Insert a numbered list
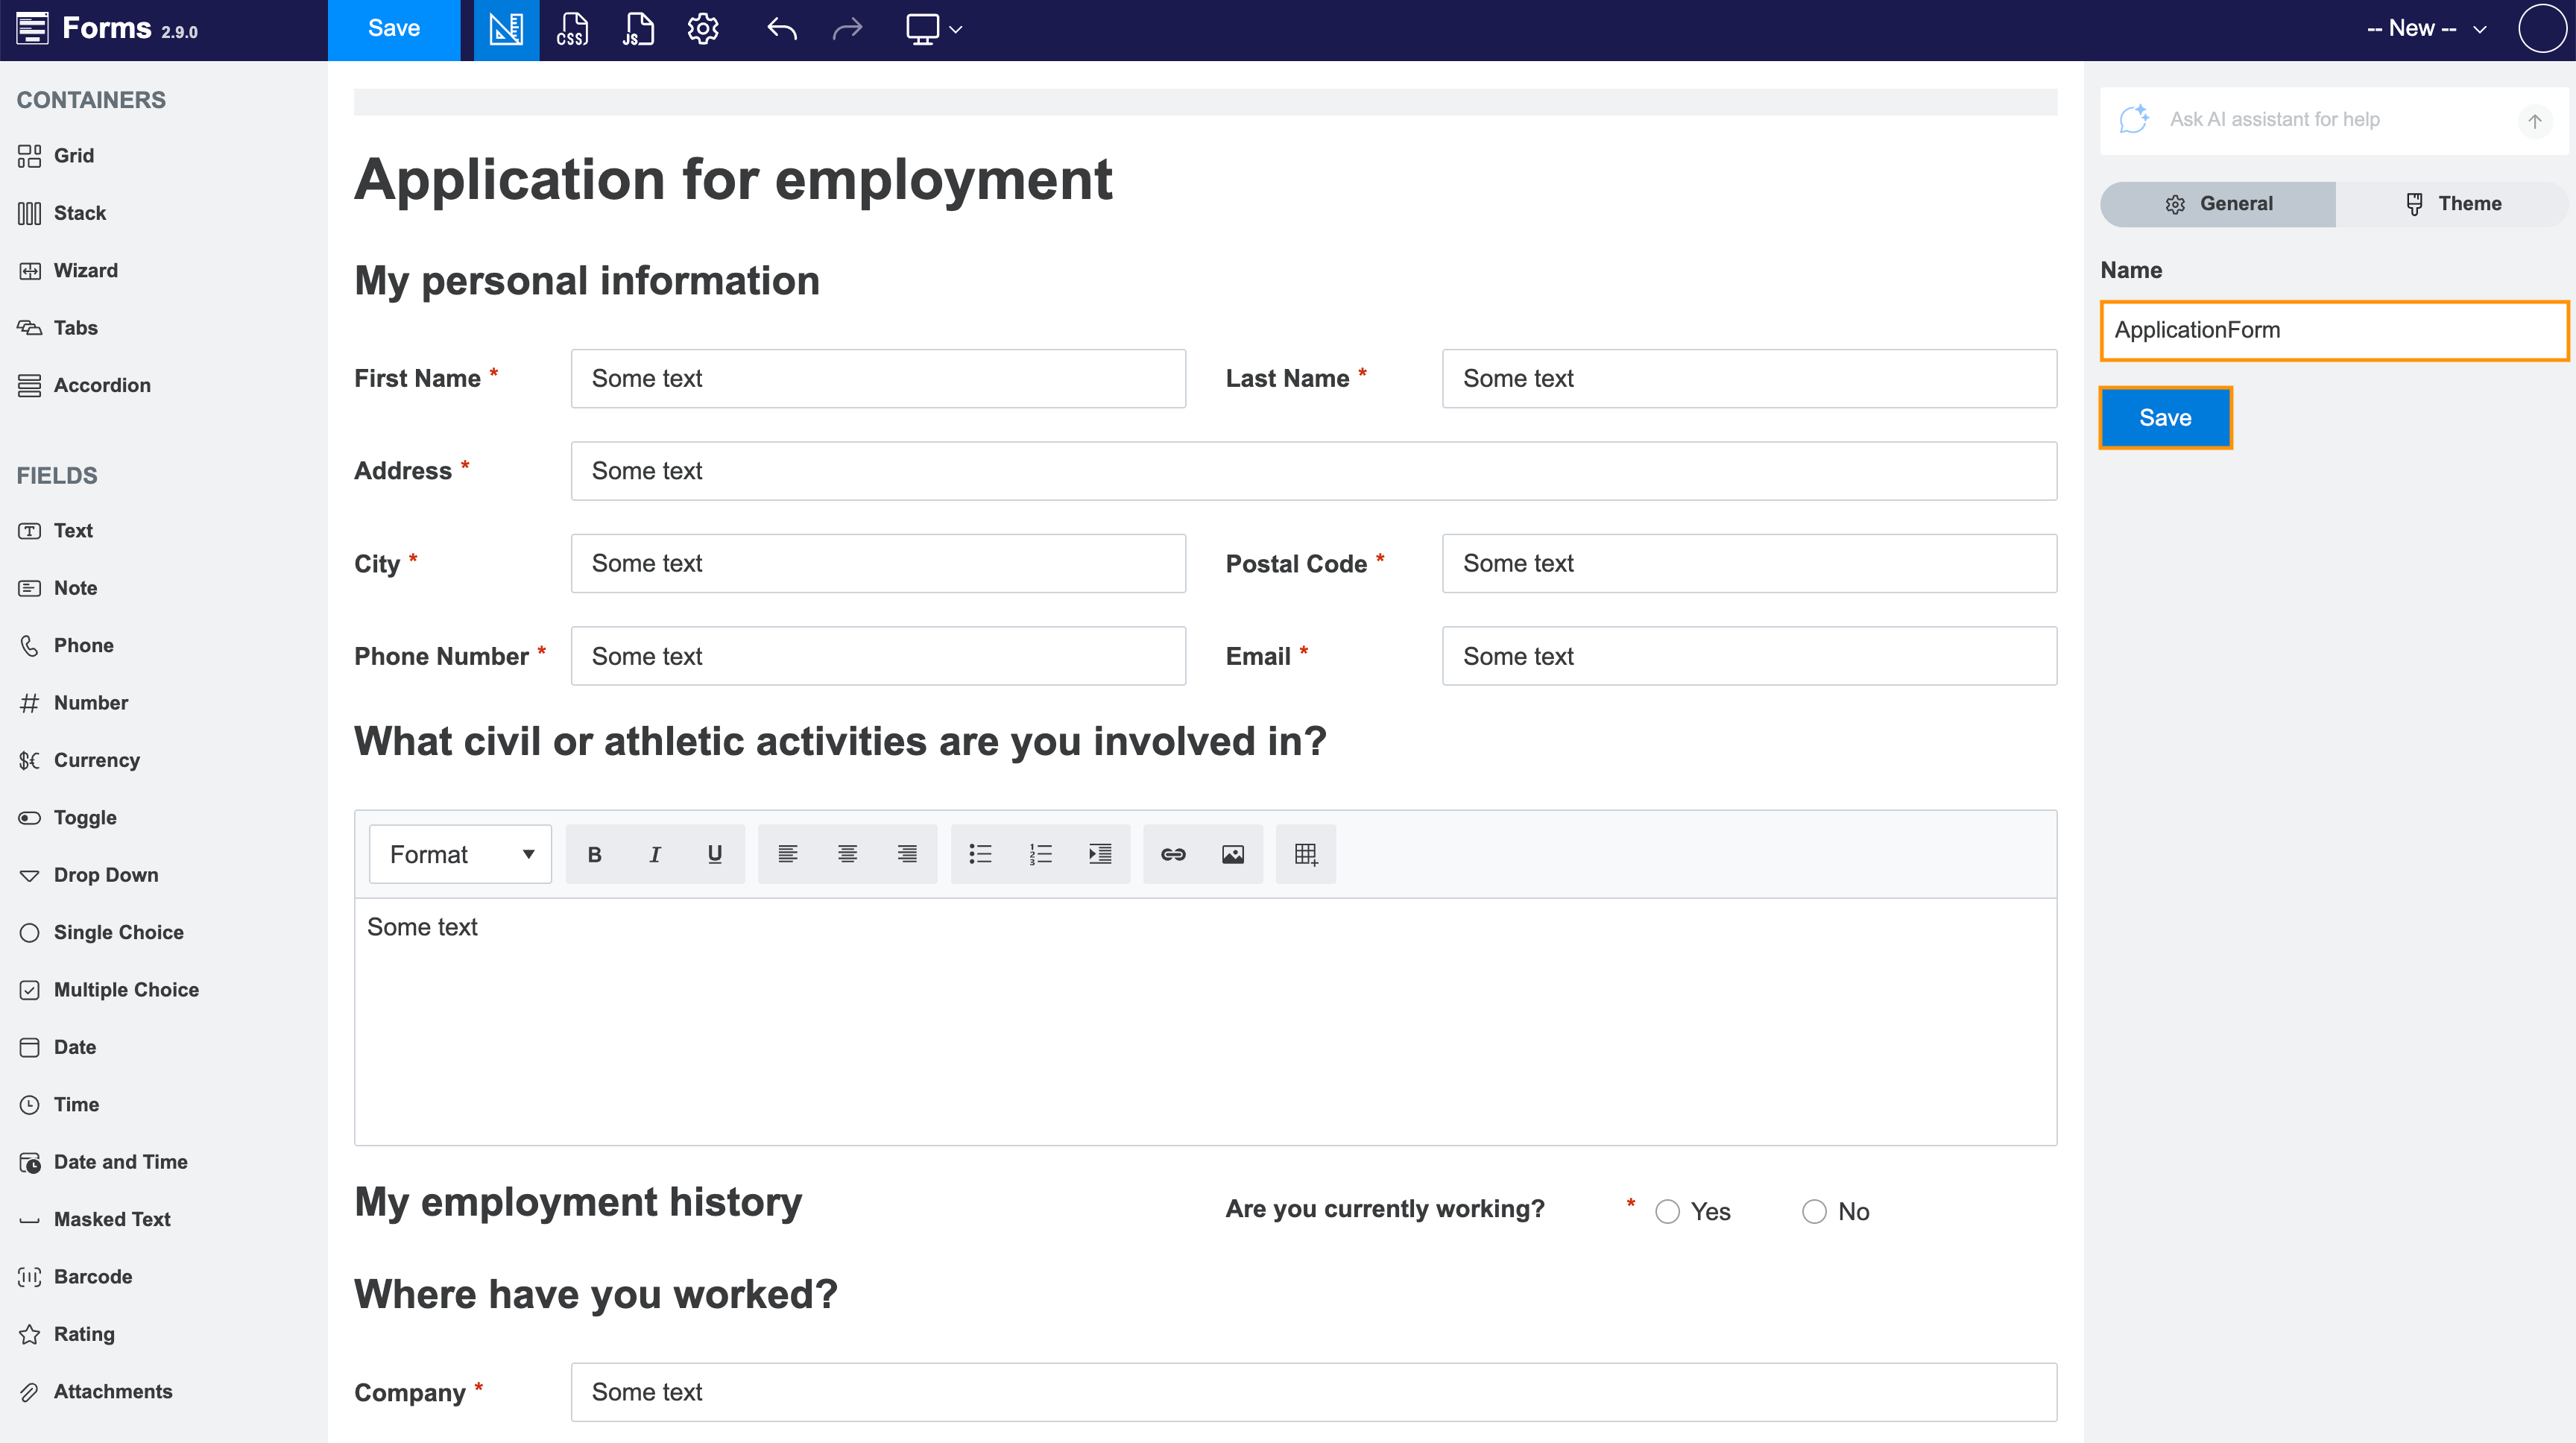 click(x=1040, y=854)
